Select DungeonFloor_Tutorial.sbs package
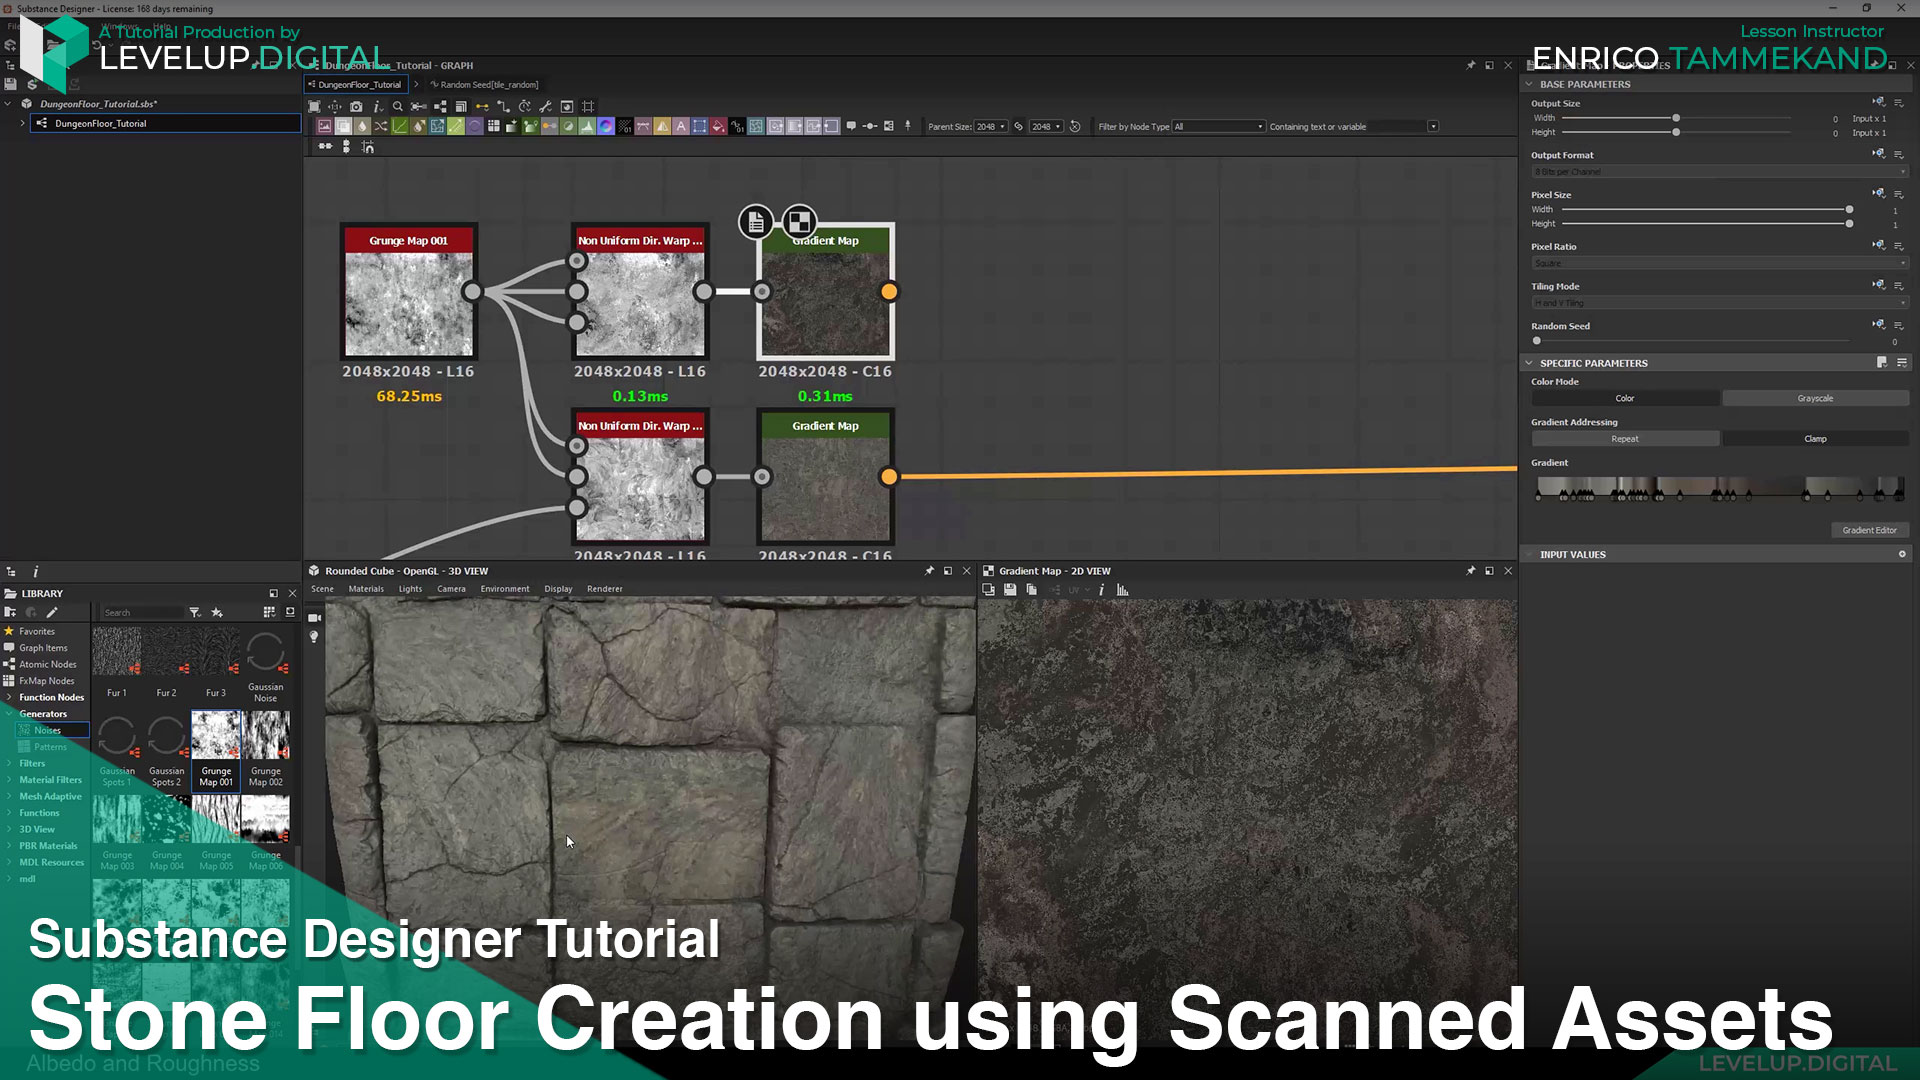The height and width of the screenshot is (1080, 1920). [98, 104]
